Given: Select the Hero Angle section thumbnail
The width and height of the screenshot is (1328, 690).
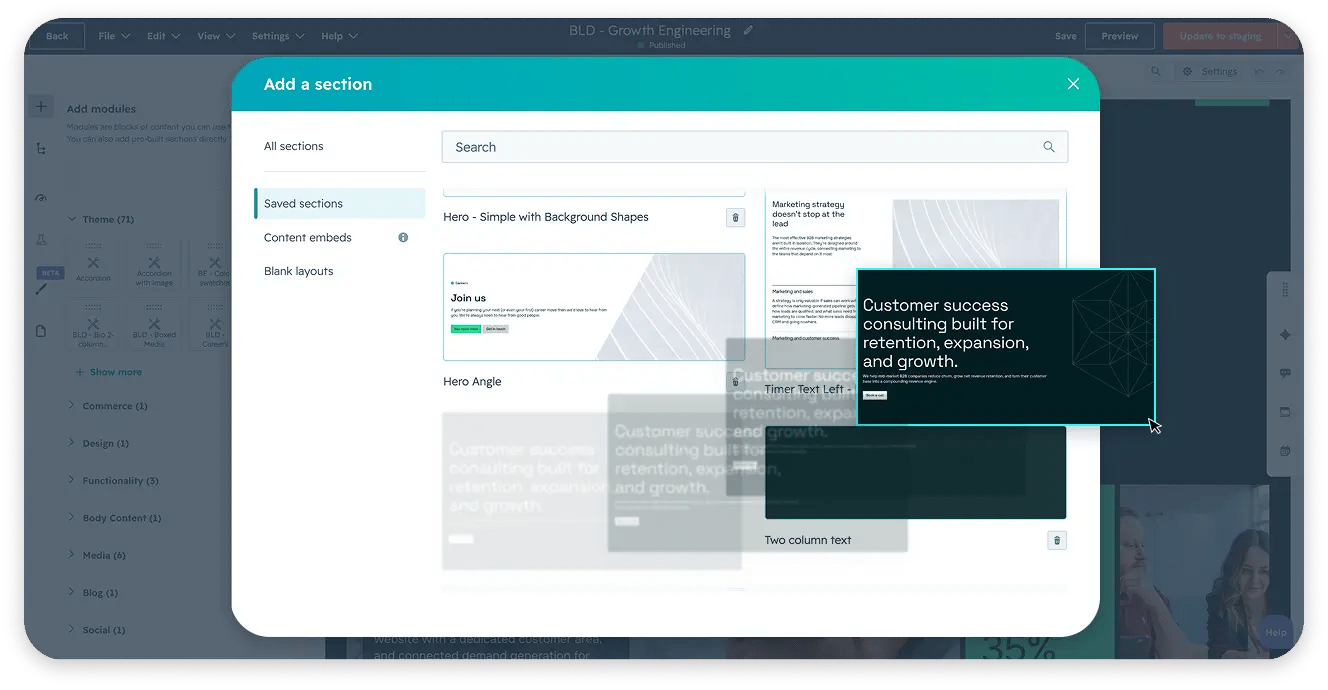Looking at the screenshot, I should point(594,307).
